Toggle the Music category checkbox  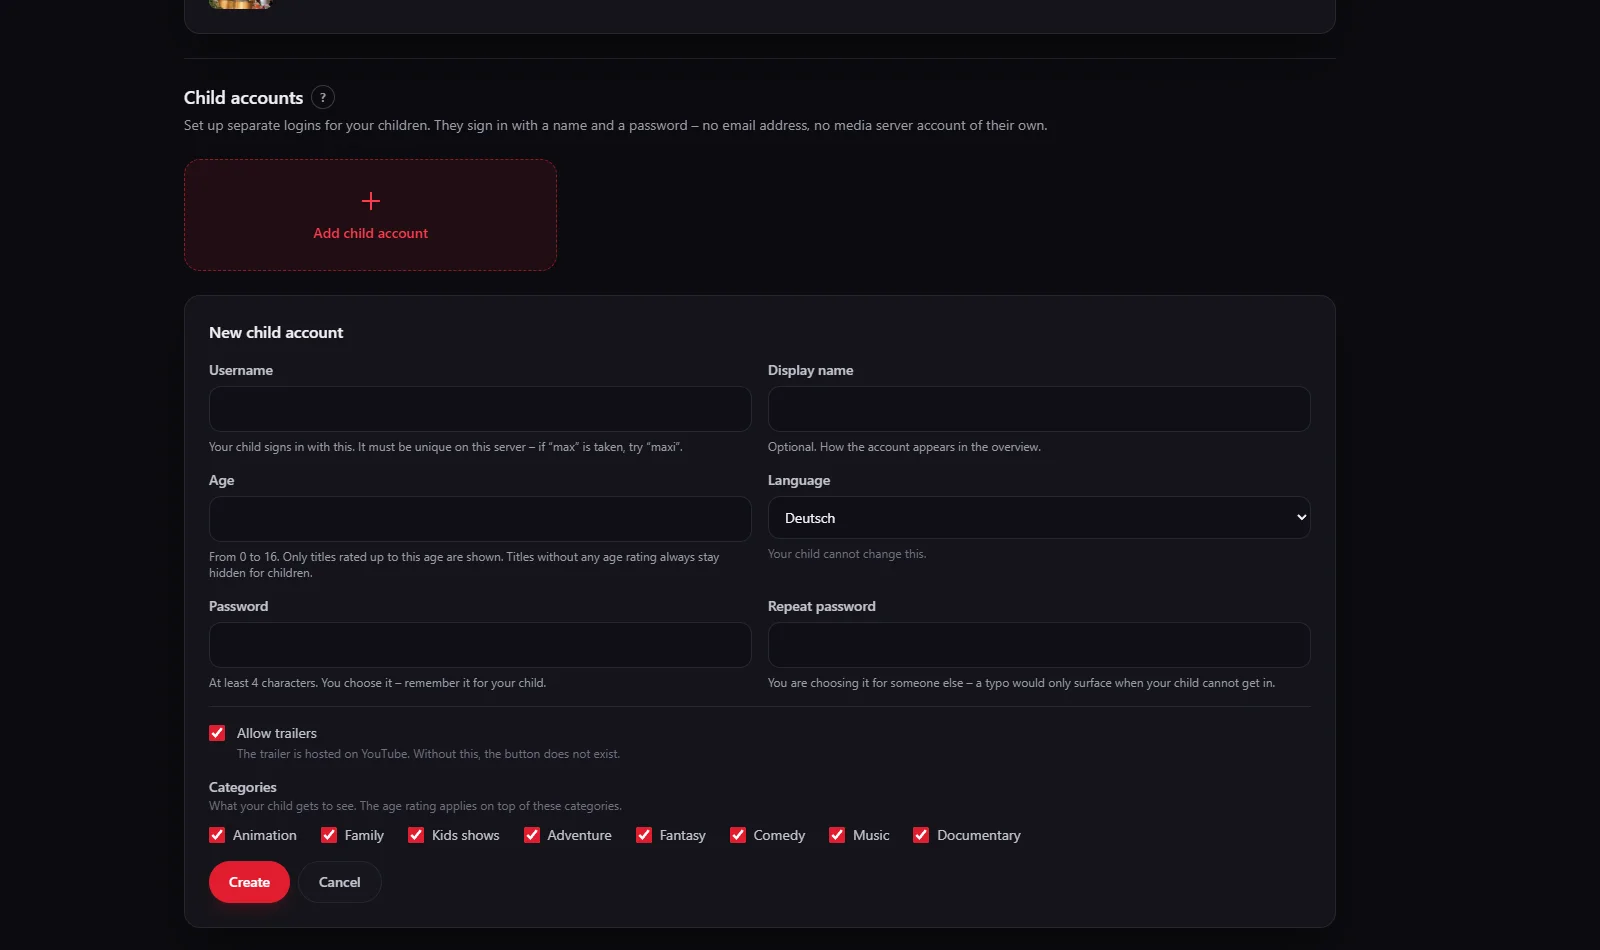point(837,835)
